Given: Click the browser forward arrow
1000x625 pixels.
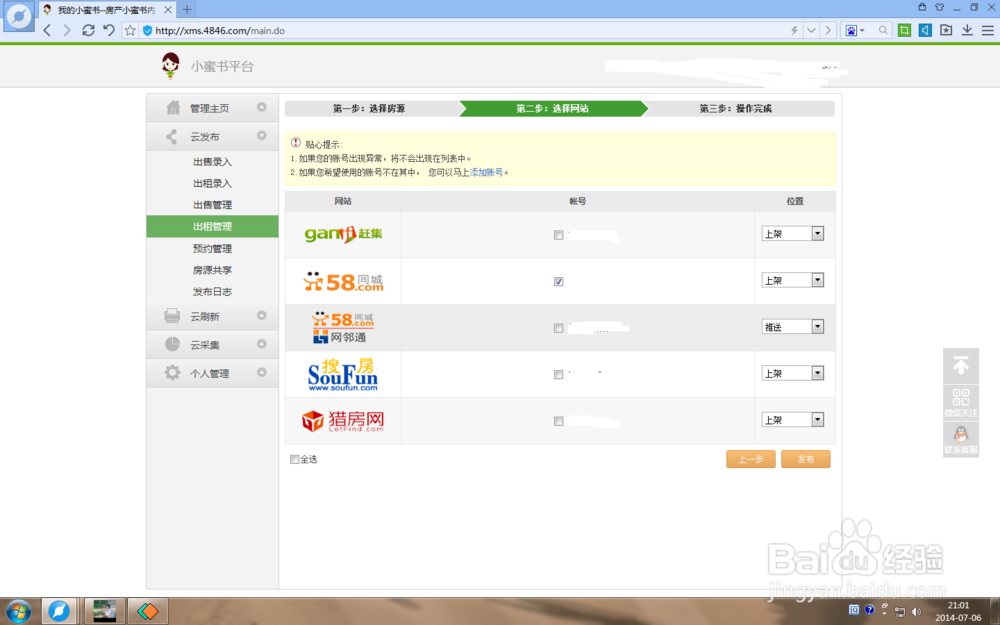Looking at the screenshot, I should (x=66, y=30).
